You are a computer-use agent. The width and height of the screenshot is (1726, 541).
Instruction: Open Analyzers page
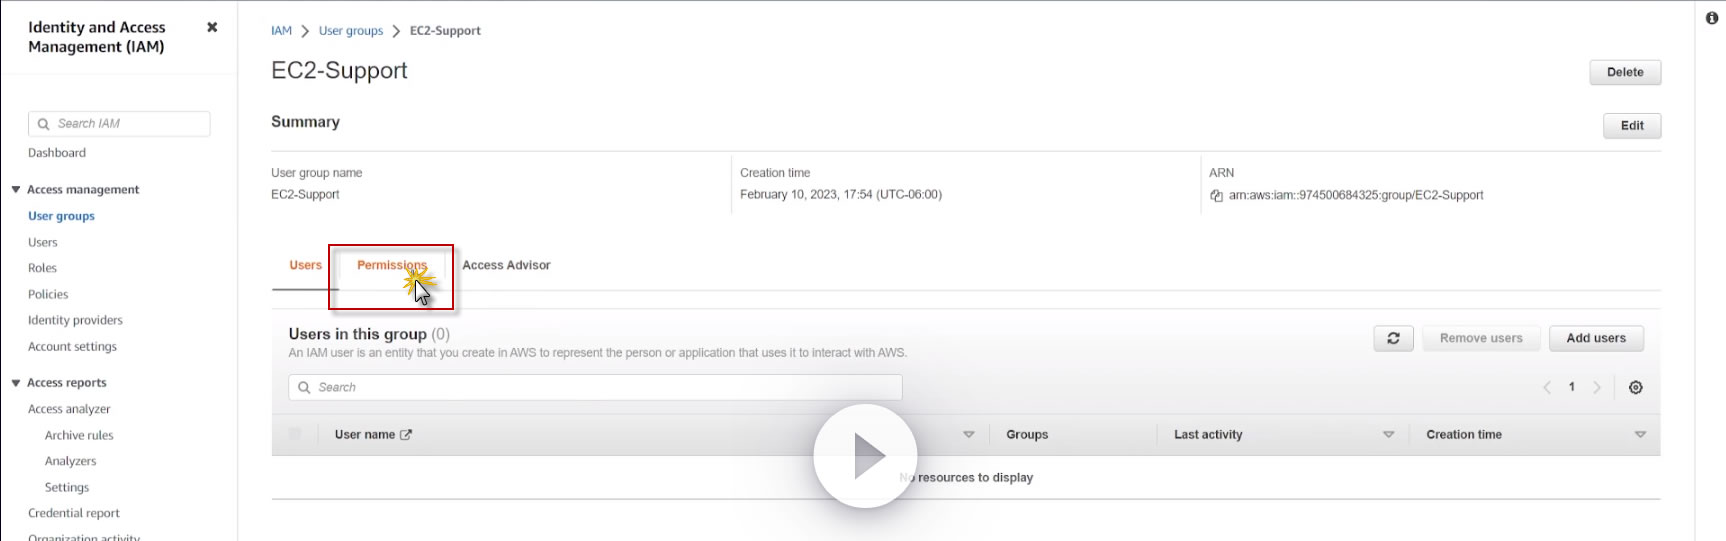pyautogui.click(x=70, y=461)
